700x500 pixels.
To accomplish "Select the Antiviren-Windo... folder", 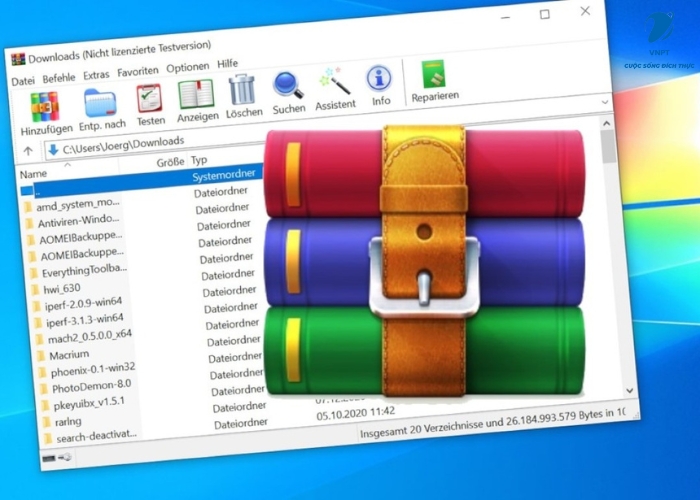I will 79,221.
